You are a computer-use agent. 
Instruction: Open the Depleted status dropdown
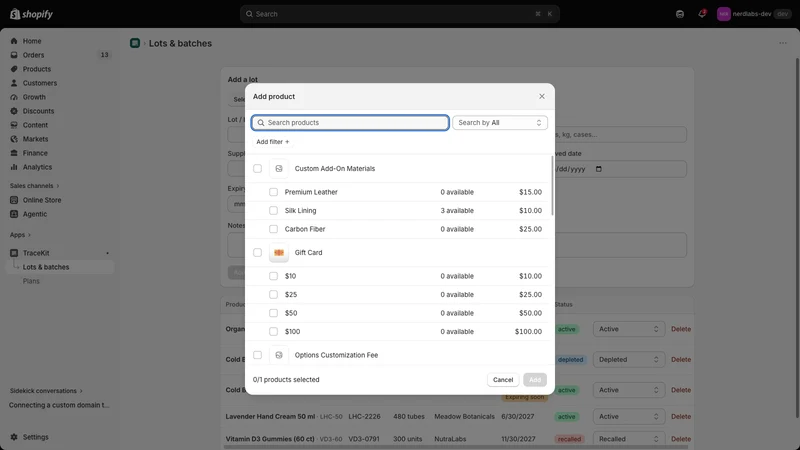[x=629, y=360]
